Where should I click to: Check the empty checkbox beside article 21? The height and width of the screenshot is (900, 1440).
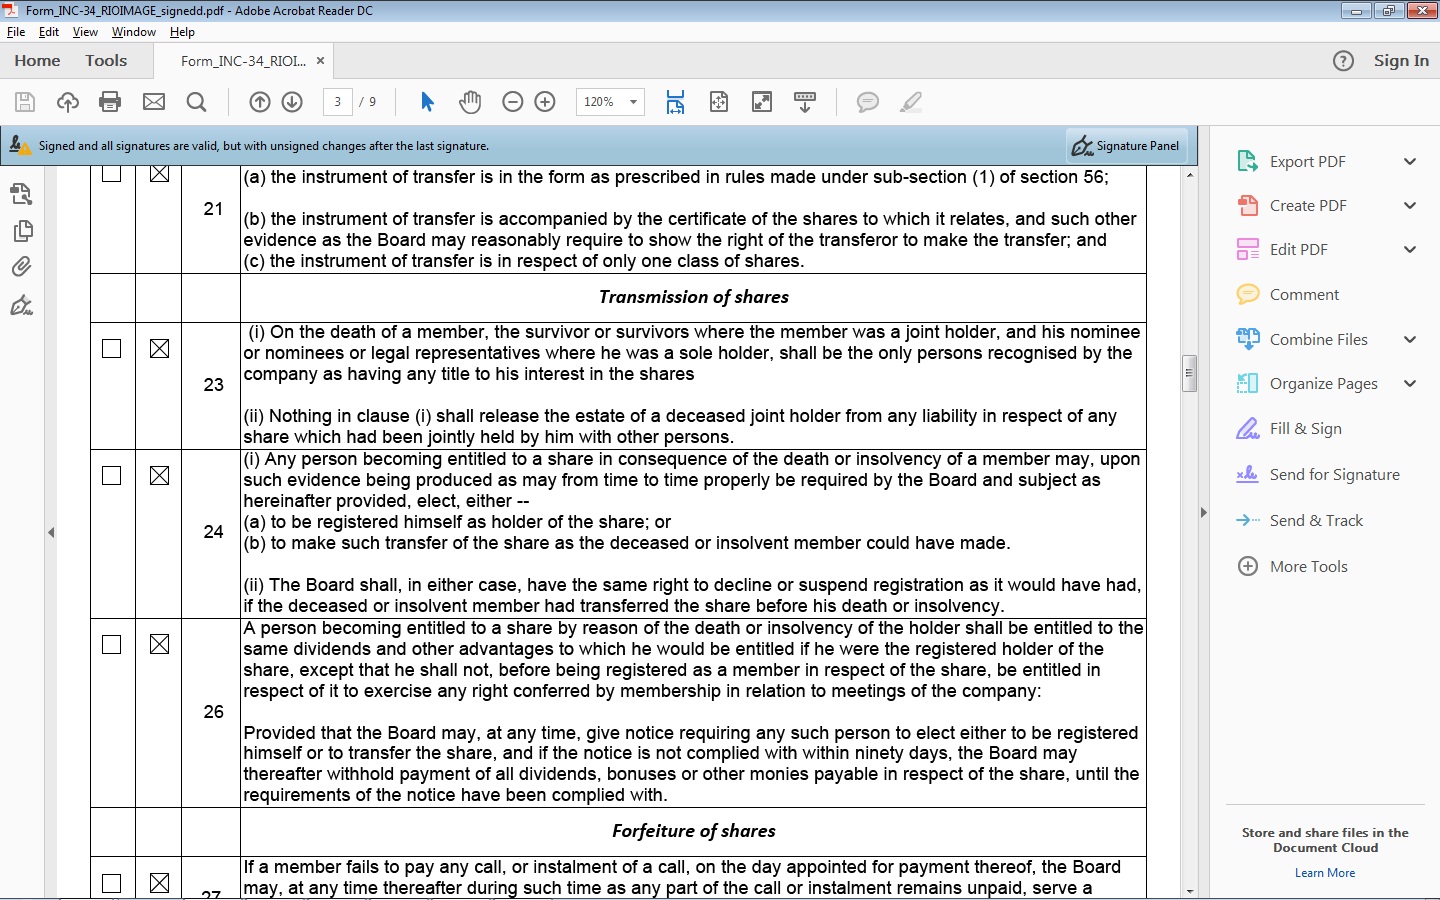click(111, 173)
